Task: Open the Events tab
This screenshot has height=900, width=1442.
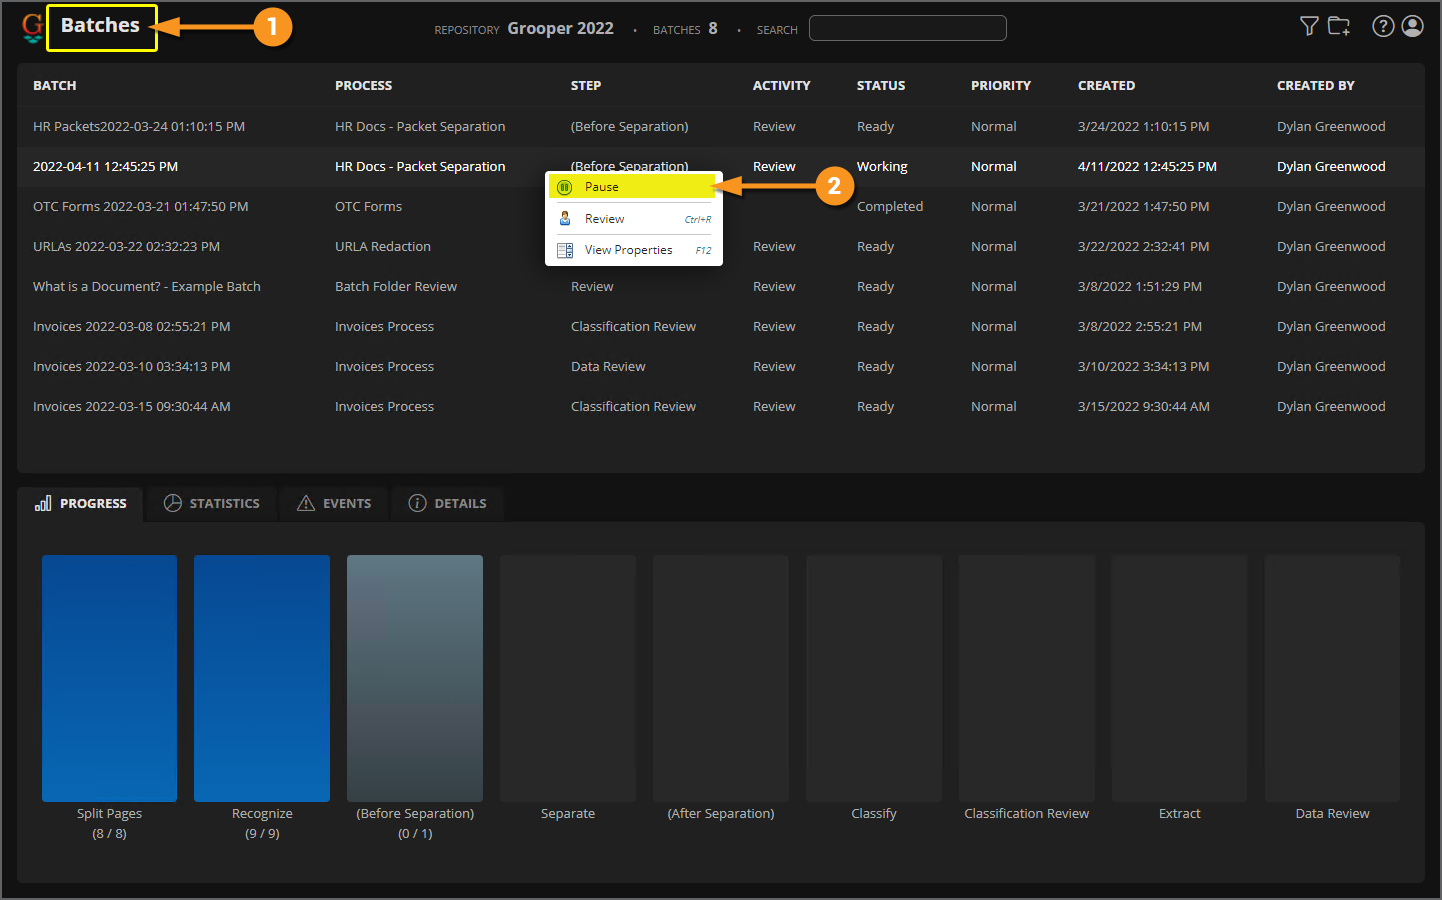Action: 334,503
